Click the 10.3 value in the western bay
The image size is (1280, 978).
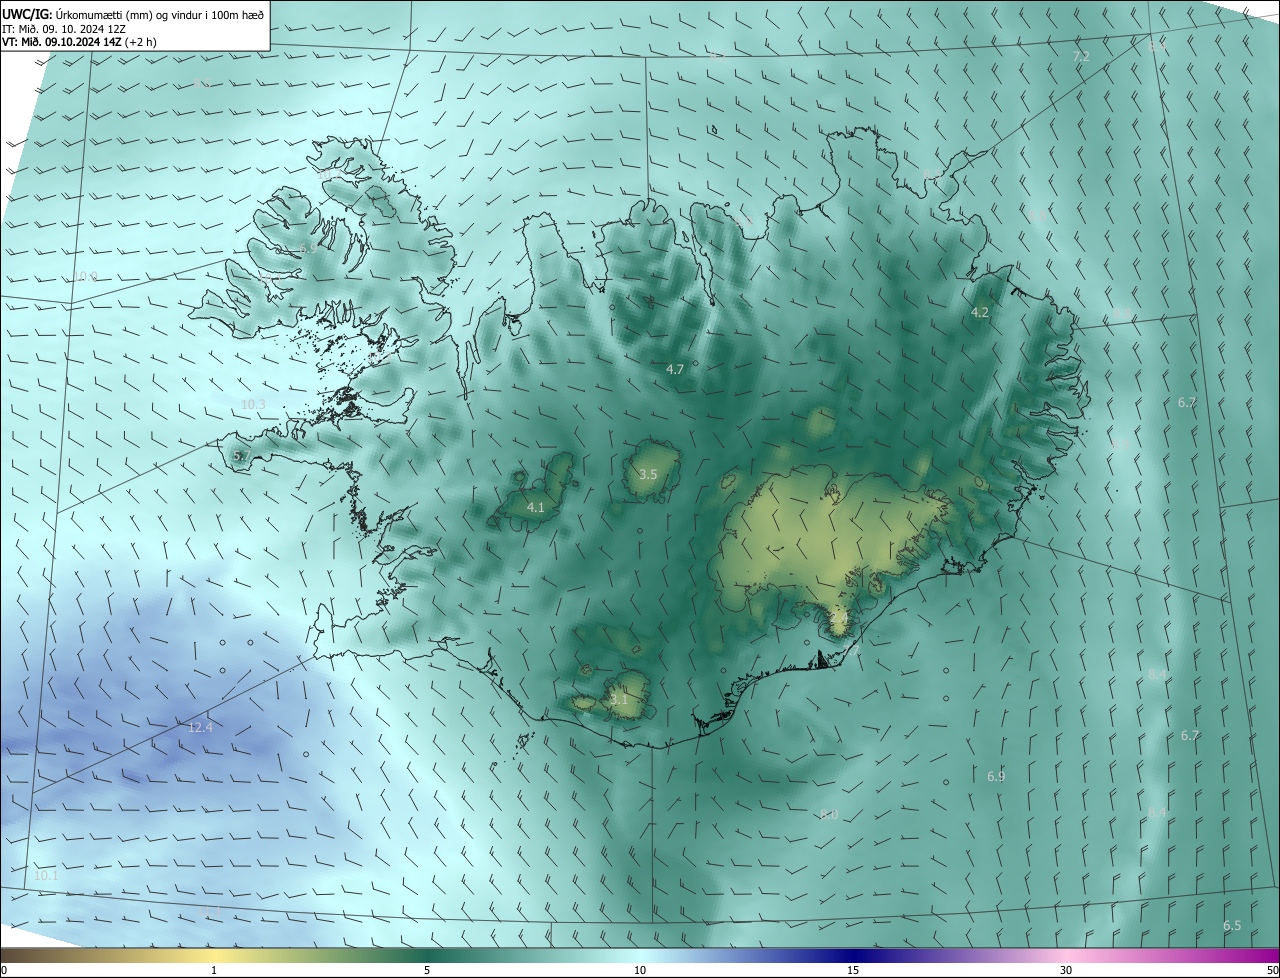pos(253,404)
